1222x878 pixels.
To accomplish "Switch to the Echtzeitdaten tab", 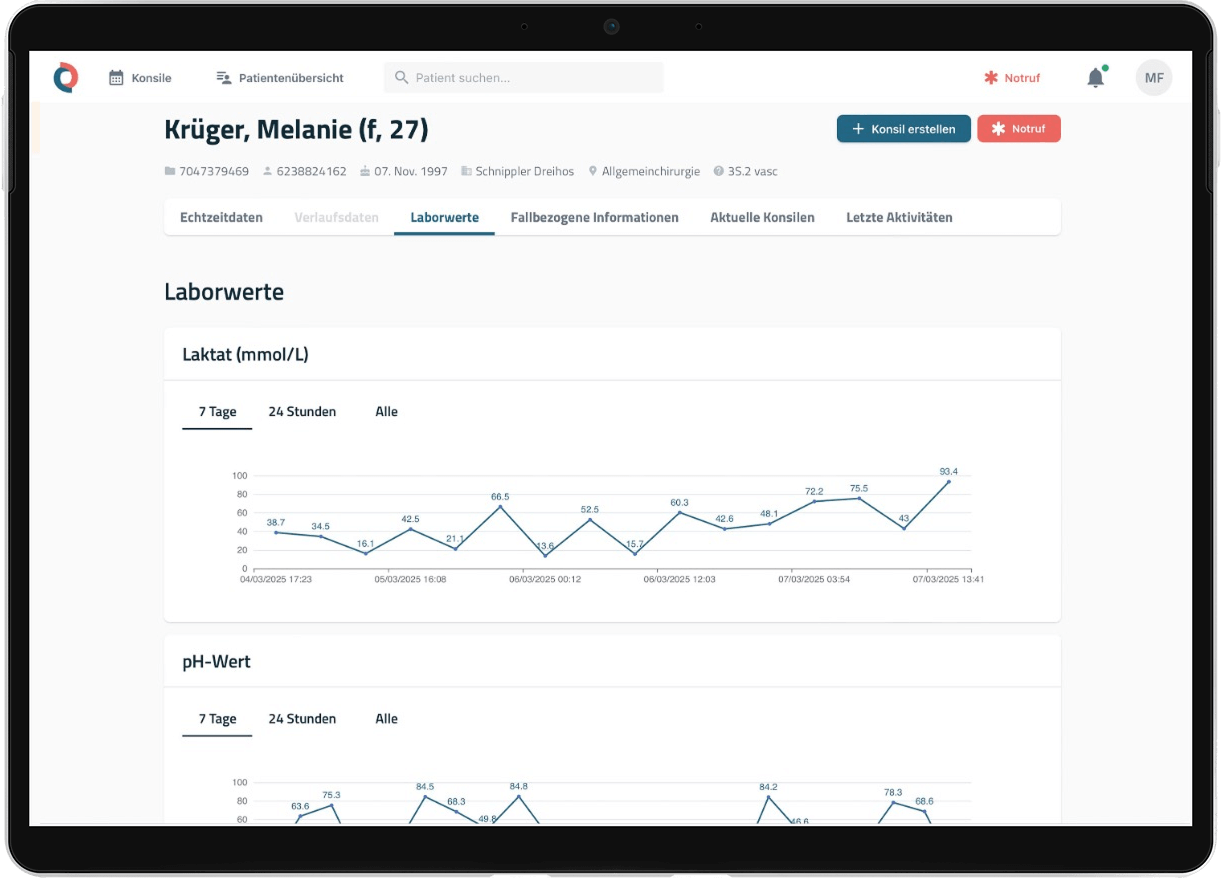I will pyautogui.click(x=221, y=217).
